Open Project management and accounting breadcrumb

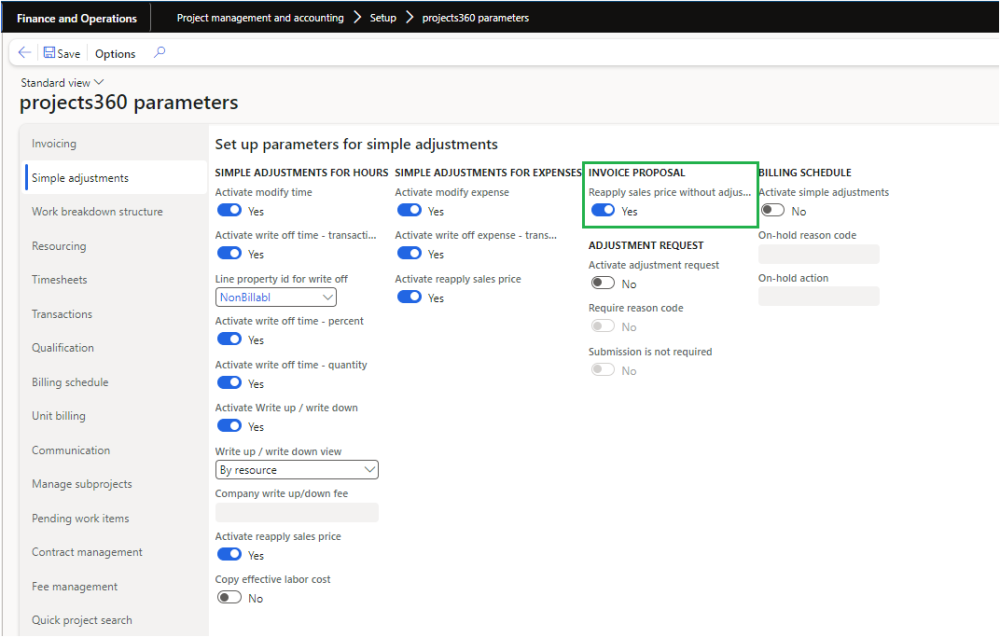coord(260,18)
